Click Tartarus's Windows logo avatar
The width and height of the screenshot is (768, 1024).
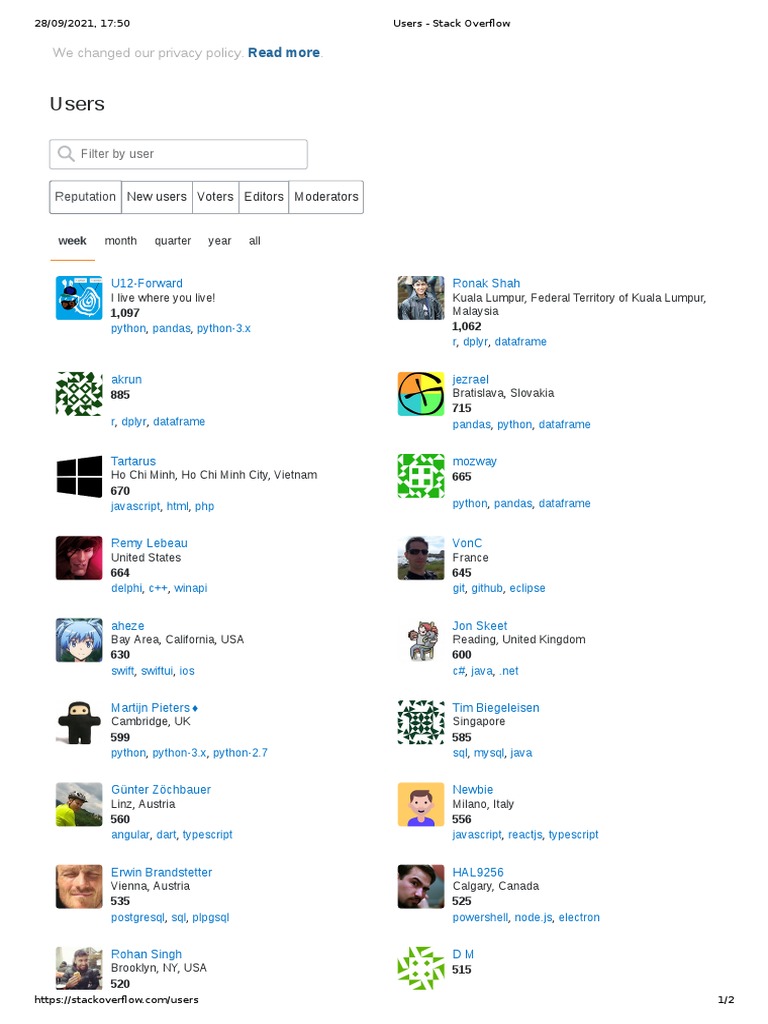point(79,476)
